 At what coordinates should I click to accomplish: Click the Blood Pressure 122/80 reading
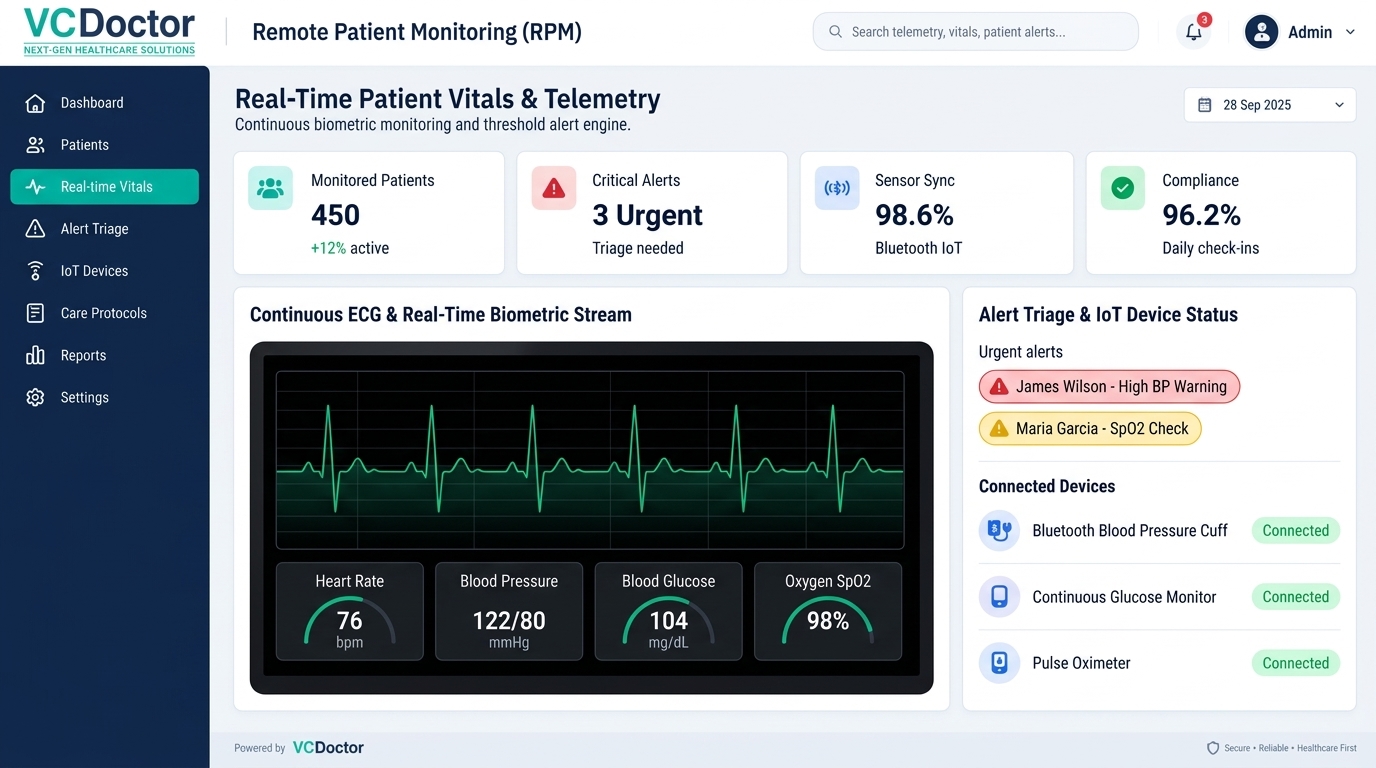[509, 621]
